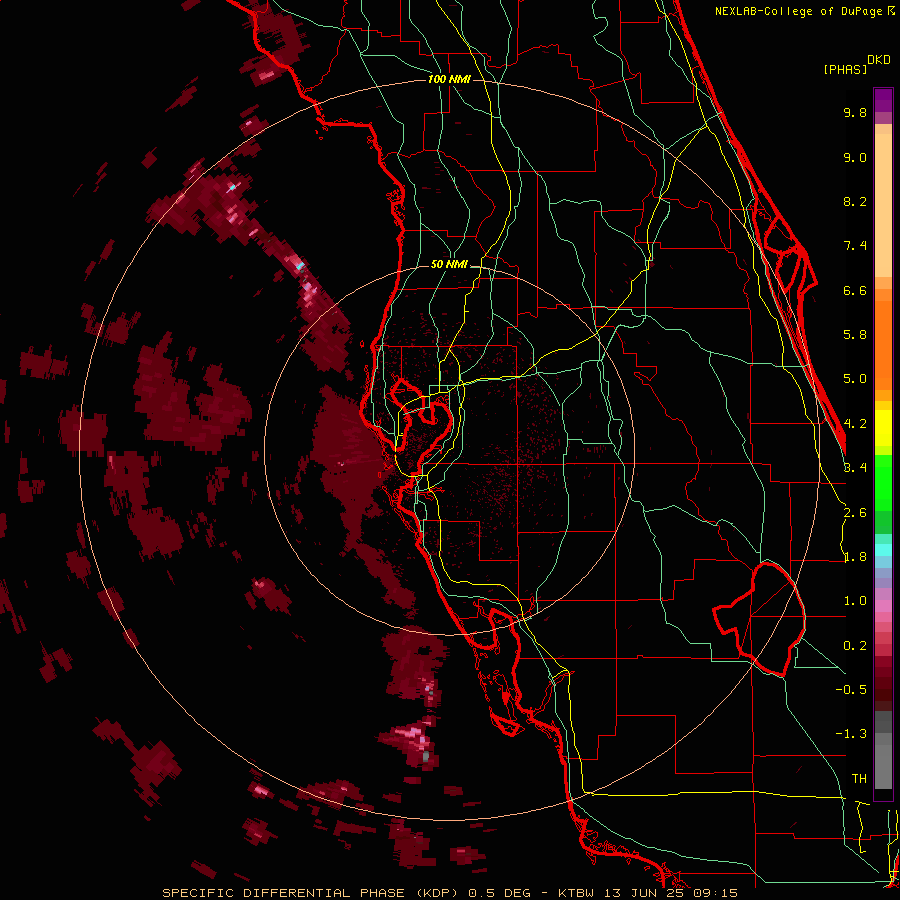Screen dimensions: 900x900
Task: Select the 5.8 legend value
Action: tap(855, 335)
